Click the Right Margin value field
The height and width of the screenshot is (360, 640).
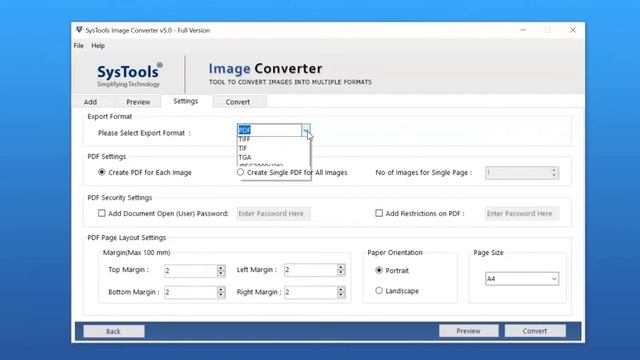(311, 292)
